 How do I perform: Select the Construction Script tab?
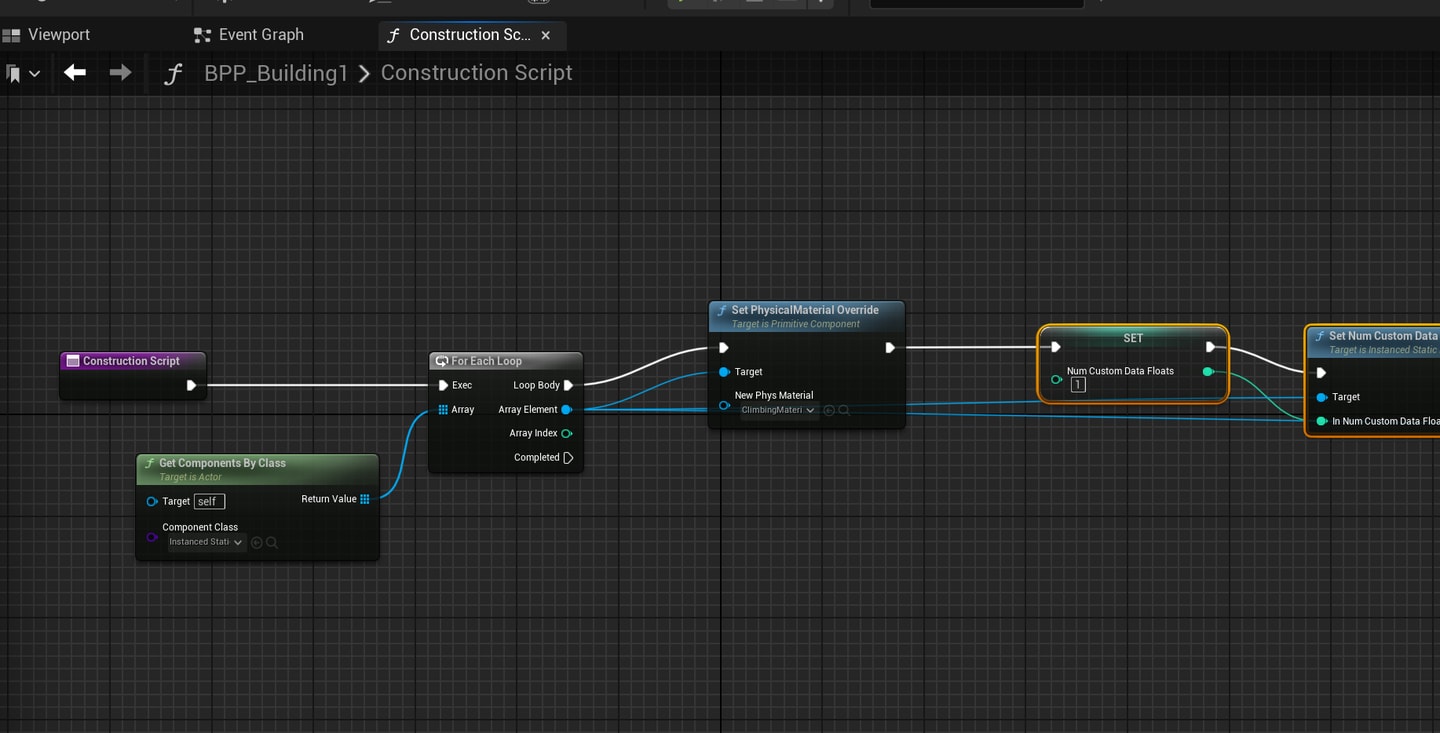470,34
